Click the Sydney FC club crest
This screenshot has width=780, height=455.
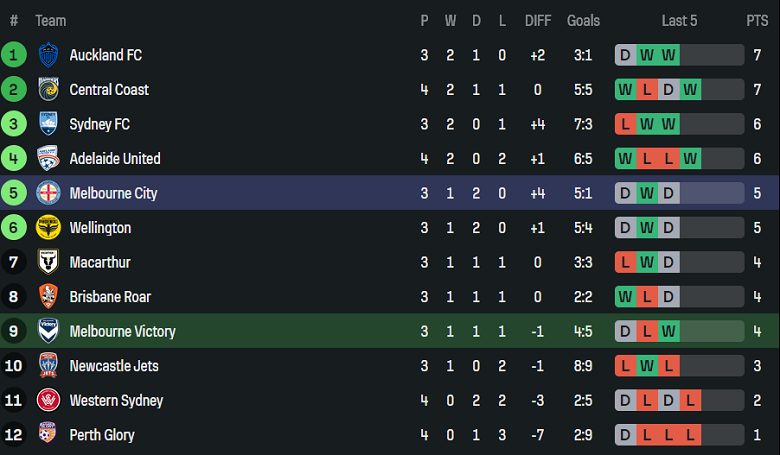(x=48, y=124)
